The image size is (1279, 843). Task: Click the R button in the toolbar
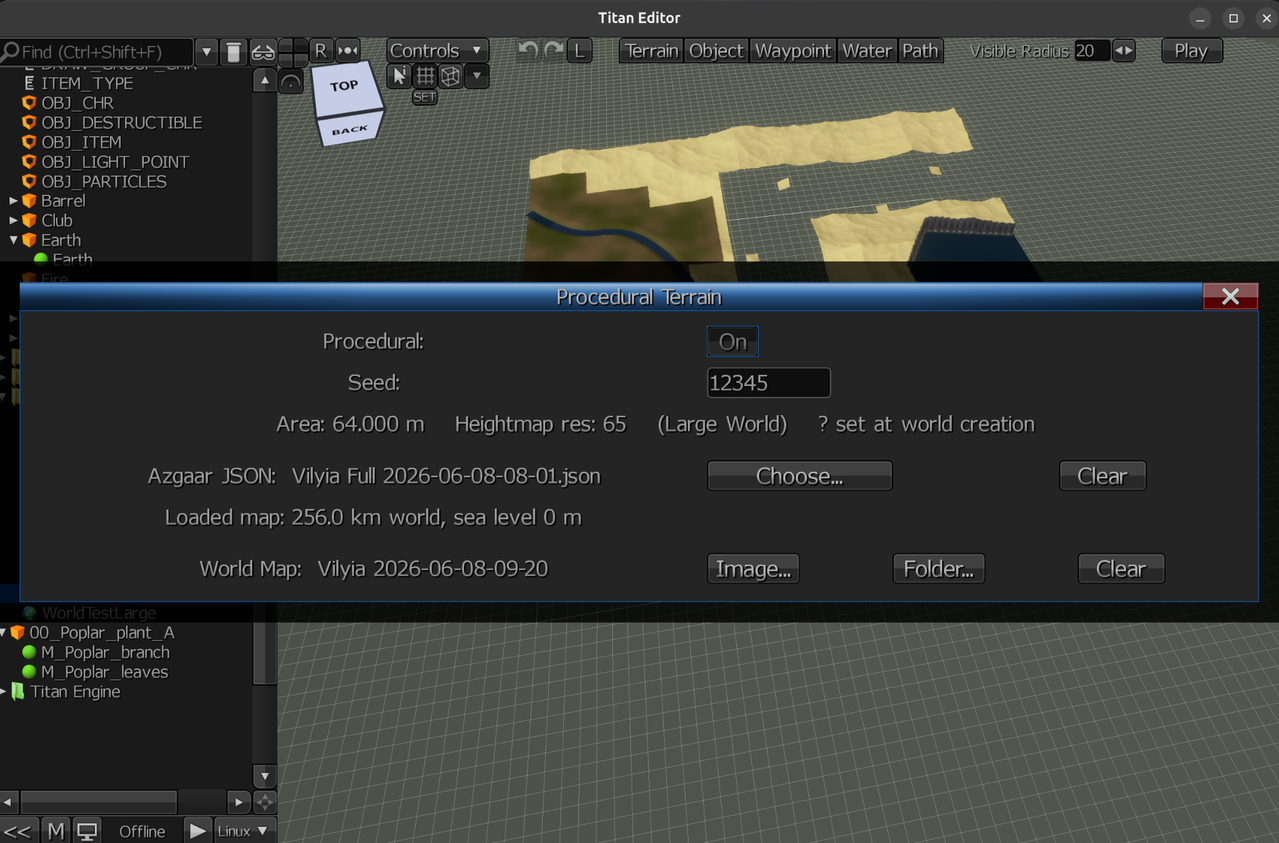pyautogui.click(x=320, y=50)
